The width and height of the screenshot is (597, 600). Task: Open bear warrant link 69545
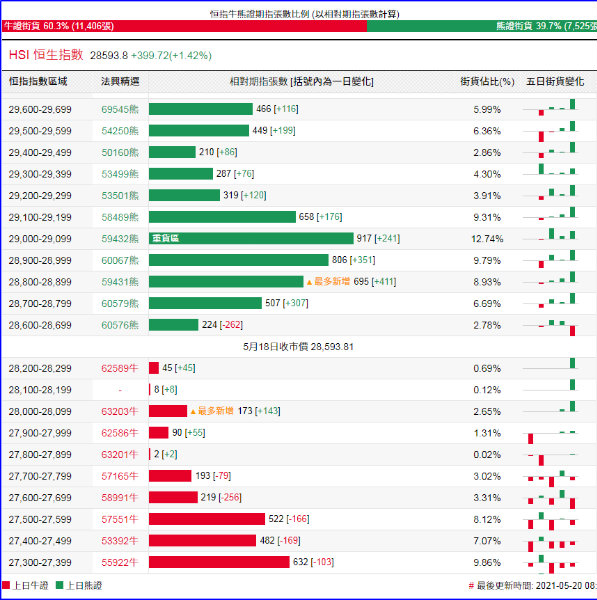click(120, 109)
